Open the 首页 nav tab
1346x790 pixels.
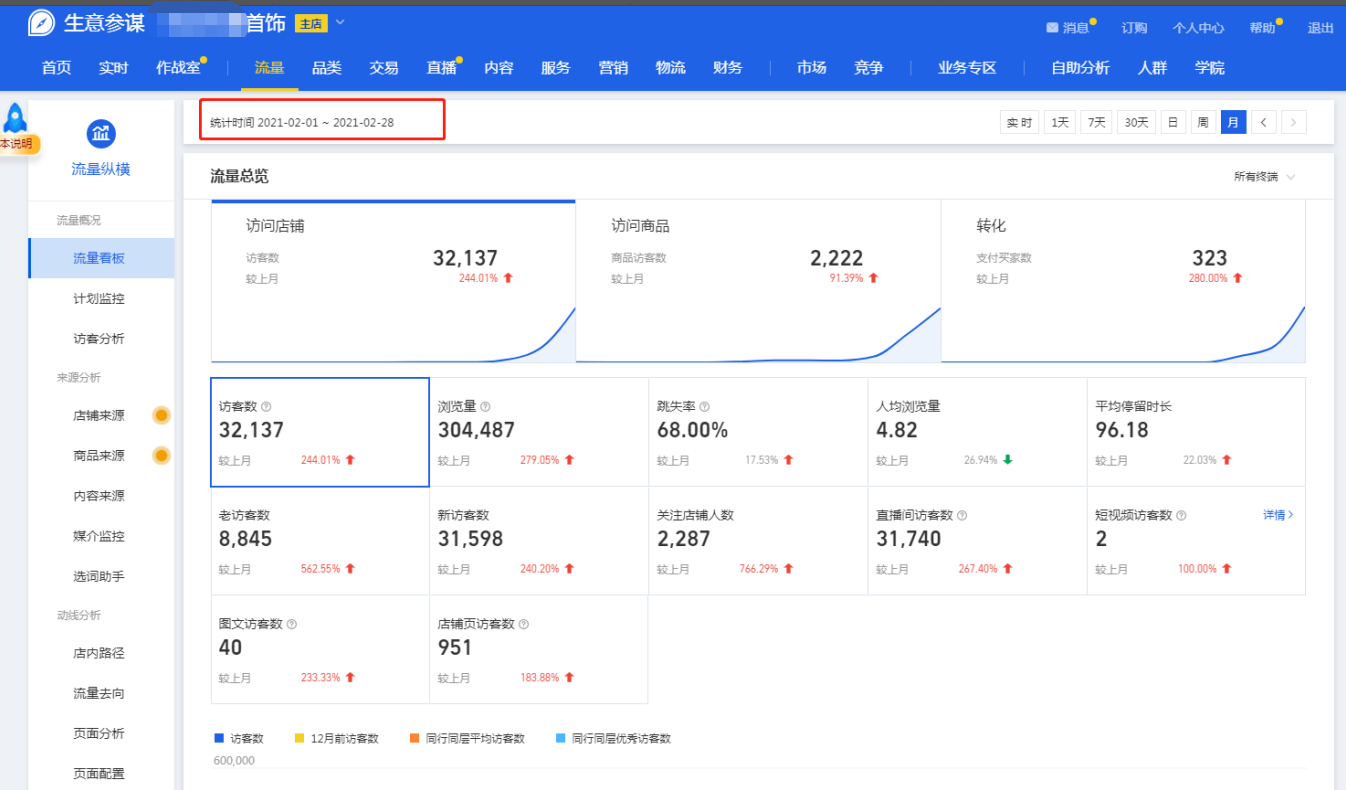click(x=56, y=68)
